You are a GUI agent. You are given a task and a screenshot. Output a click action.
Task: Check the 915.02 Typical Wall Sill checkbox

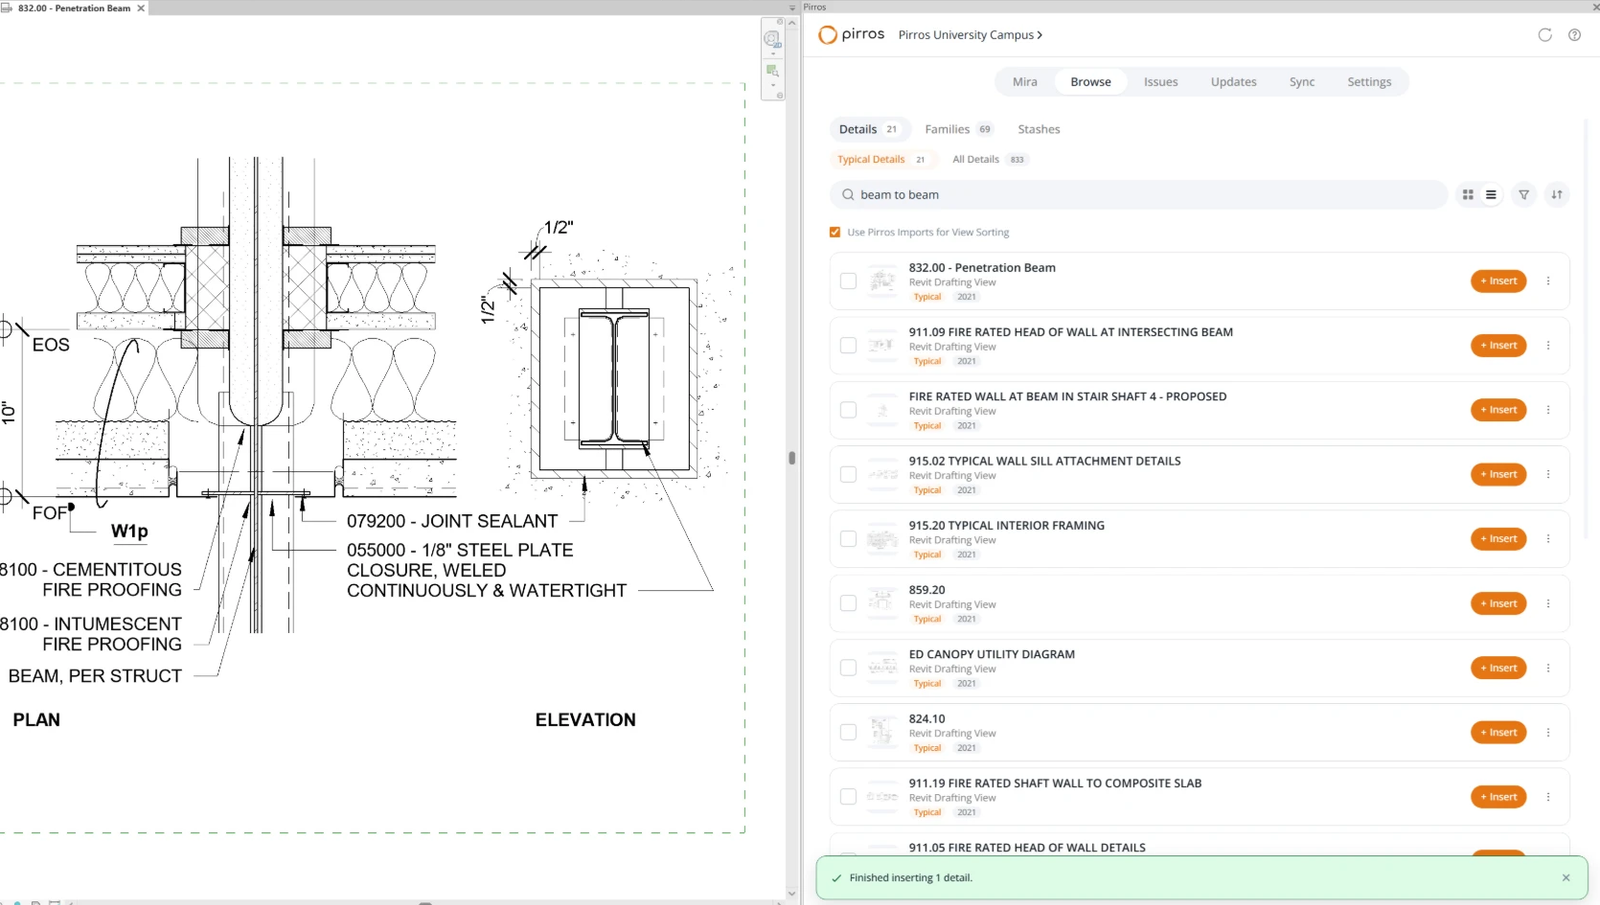click(848, 474)
